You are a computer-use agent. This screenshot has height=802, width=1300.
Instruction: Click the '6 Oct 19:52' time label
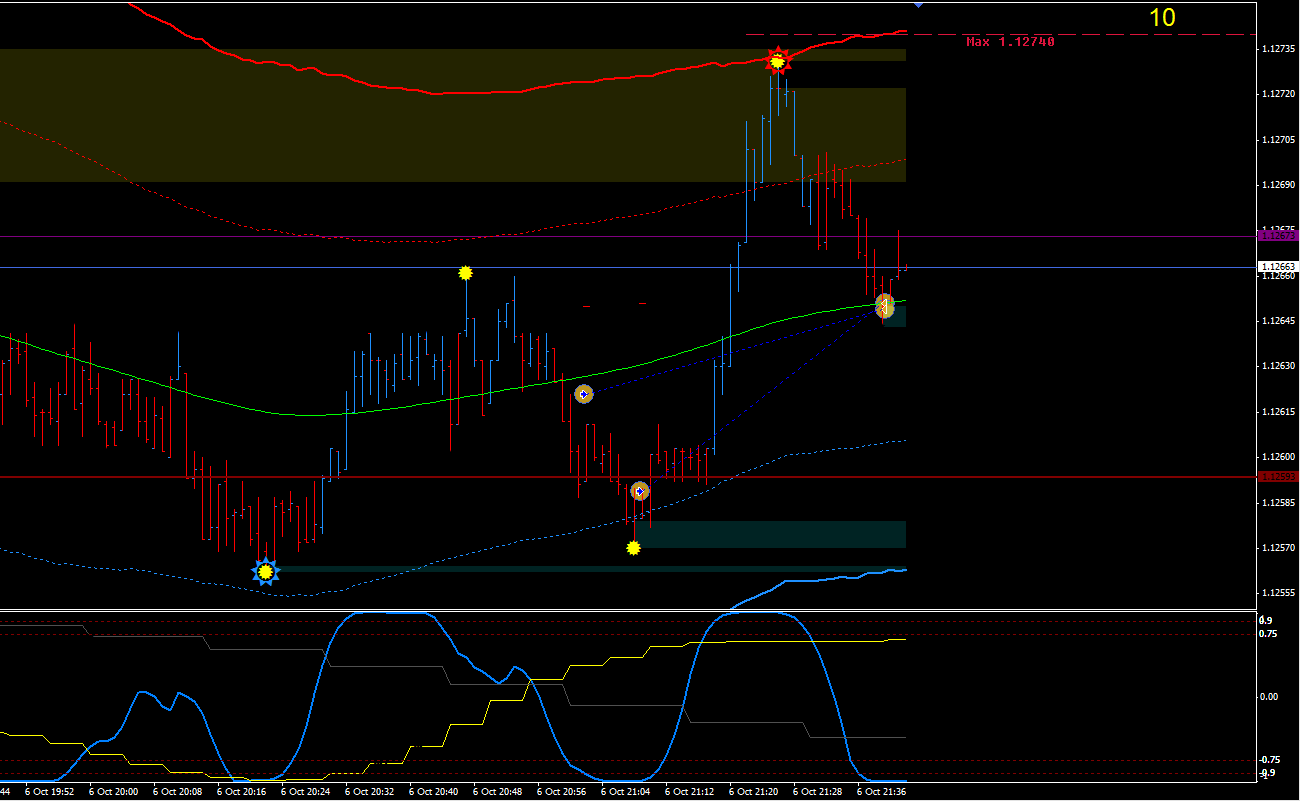pos(49,791)
